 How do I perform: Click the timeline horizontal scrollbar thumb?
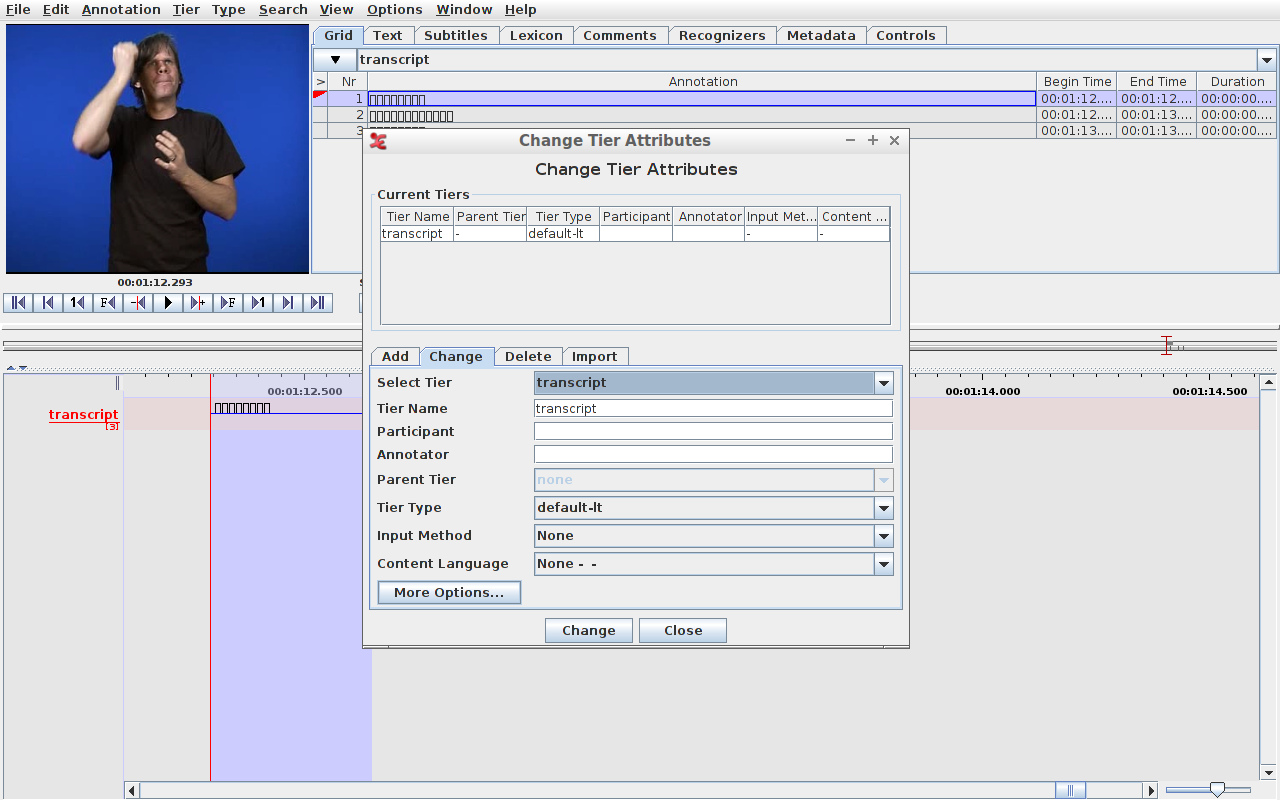1070,791
